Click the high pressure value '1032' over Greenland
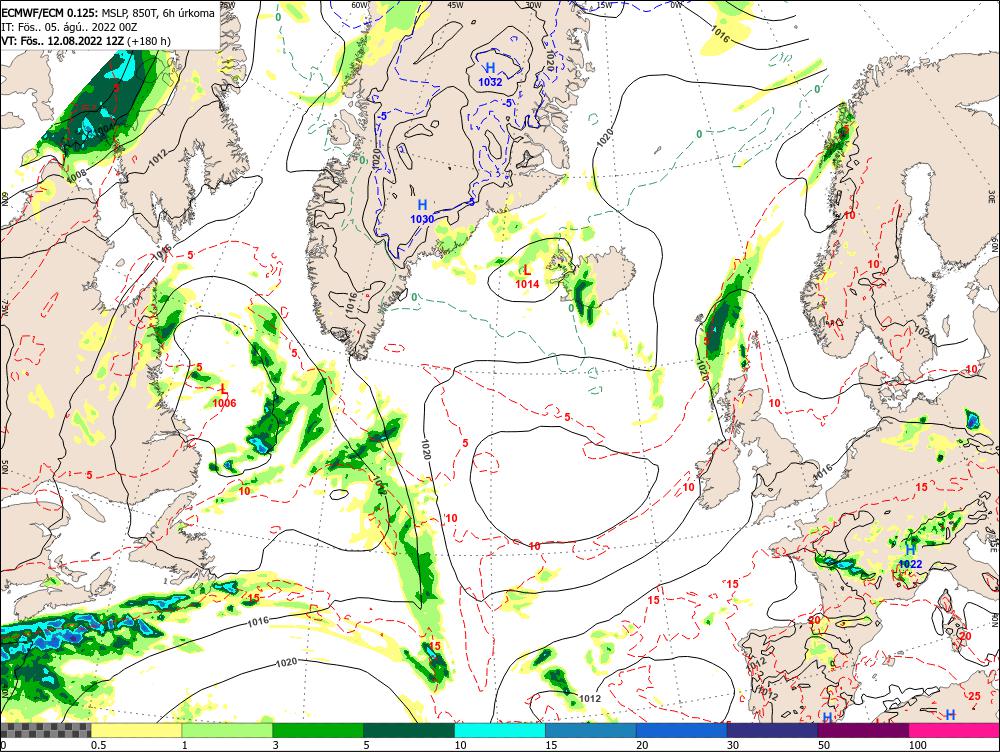The height and width of the screenshot is (752, 1000). point(490,82)
